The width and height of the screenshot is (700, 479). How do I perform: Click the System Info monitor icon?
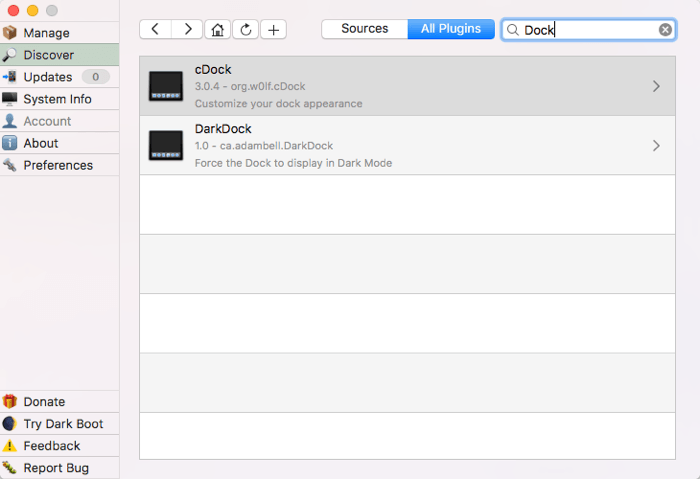[x=9, y=99]
